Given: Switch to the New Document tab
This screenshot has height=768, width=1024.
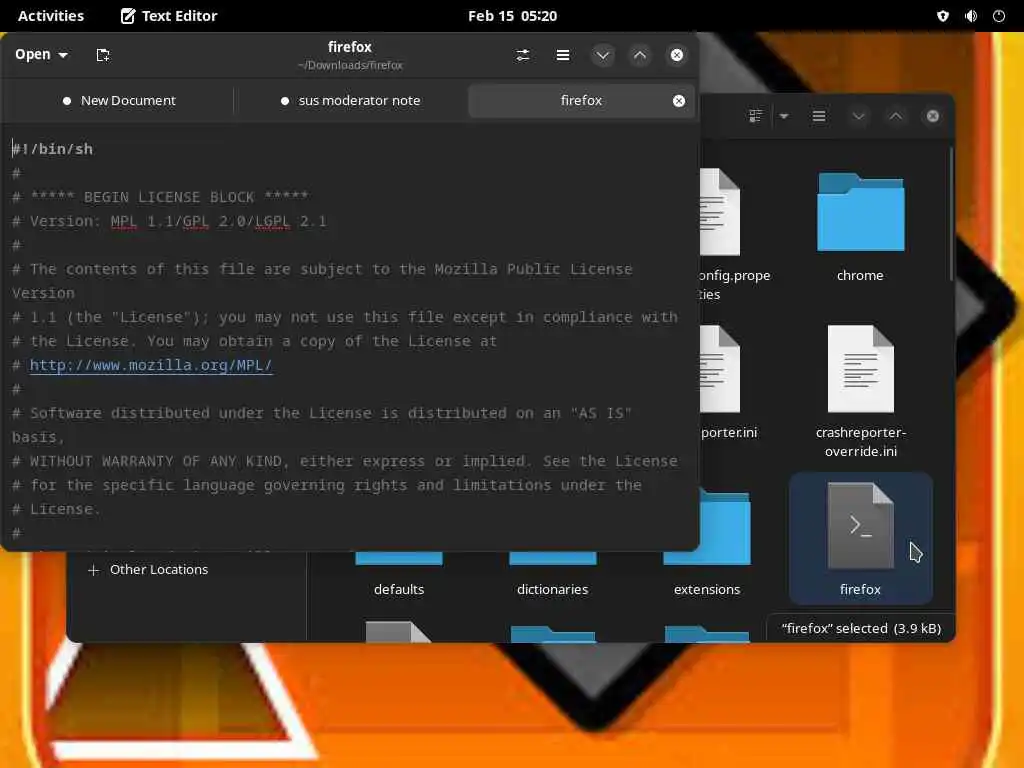Looking at the screenshot, I should tap(120, 101).
